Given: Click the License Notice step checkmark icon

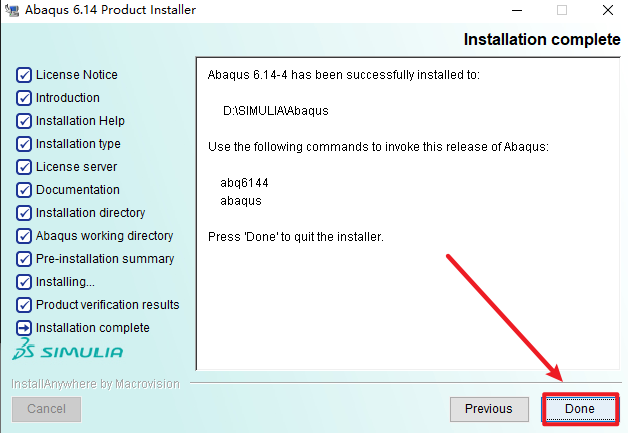Looking at the screenshot, I should [x=24, y=75].
